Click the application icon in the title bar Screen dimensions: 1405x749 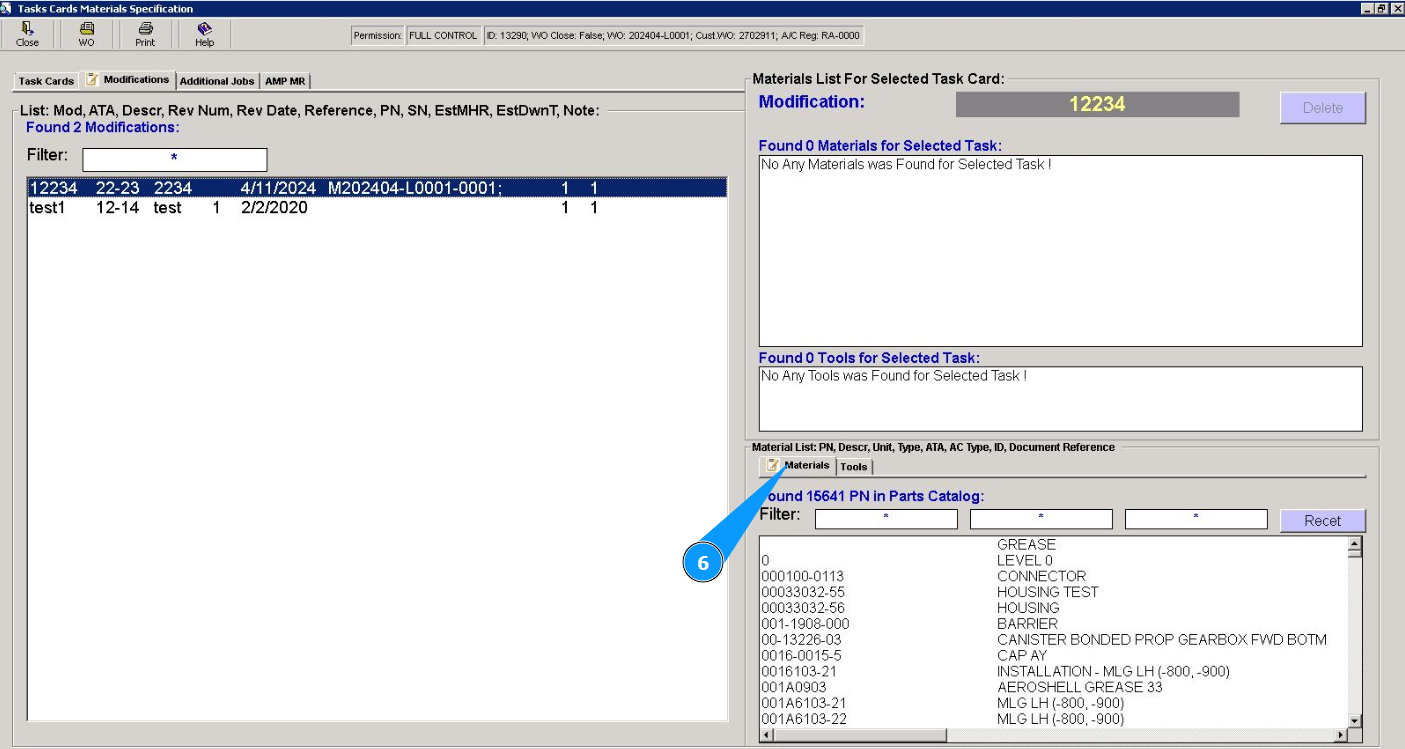coord(8,8)
